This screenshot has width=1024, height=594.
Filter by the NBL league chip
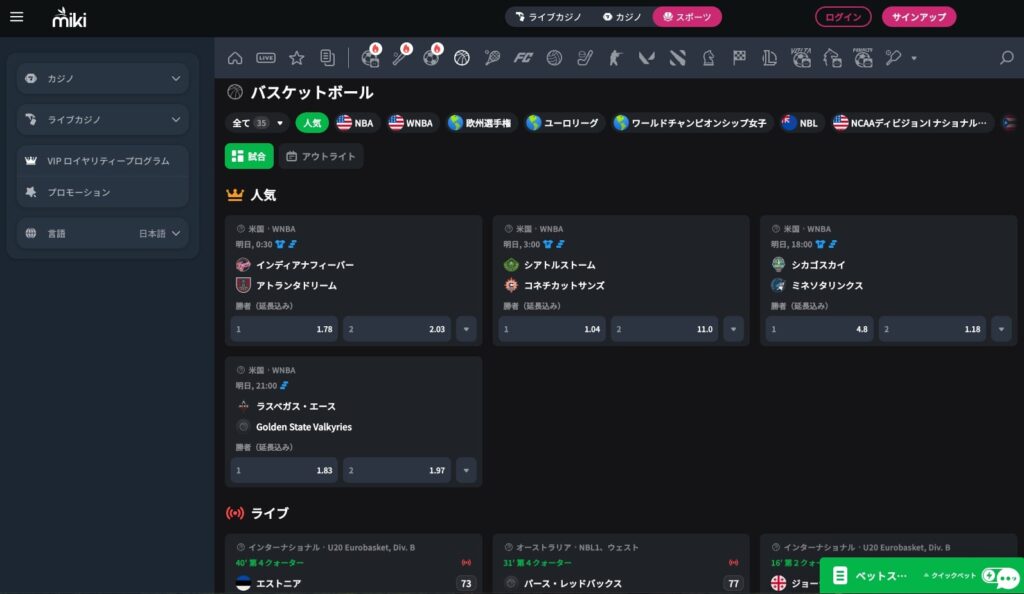800,123
